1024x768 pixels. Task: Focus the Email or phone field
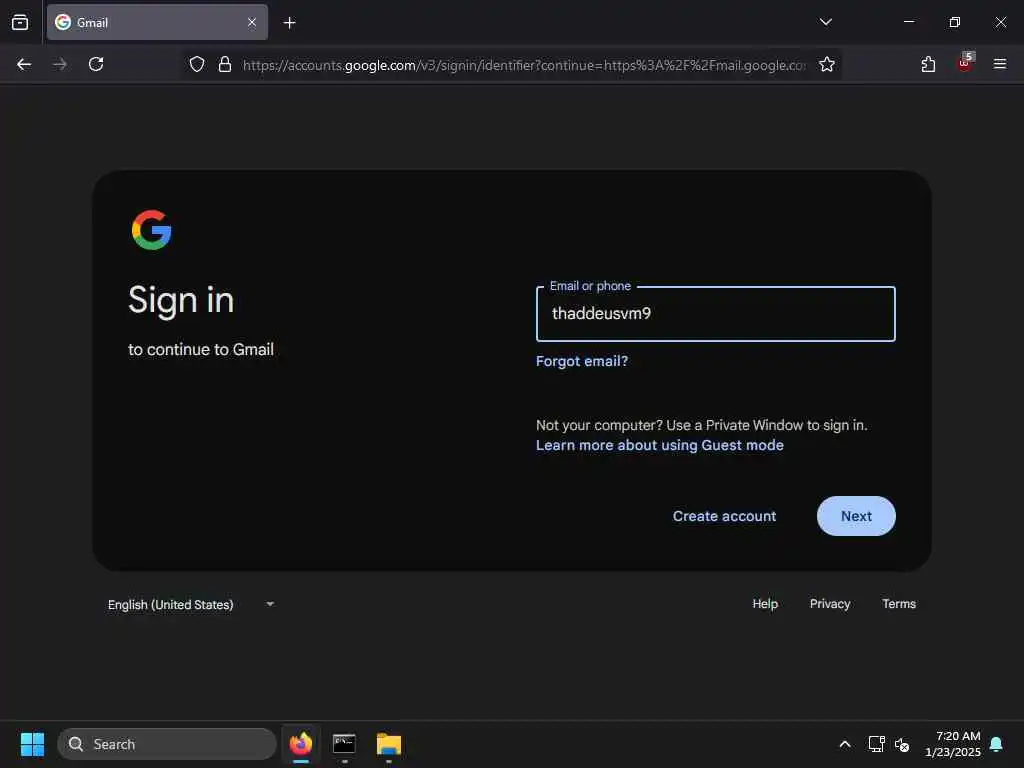coord(715,314)
